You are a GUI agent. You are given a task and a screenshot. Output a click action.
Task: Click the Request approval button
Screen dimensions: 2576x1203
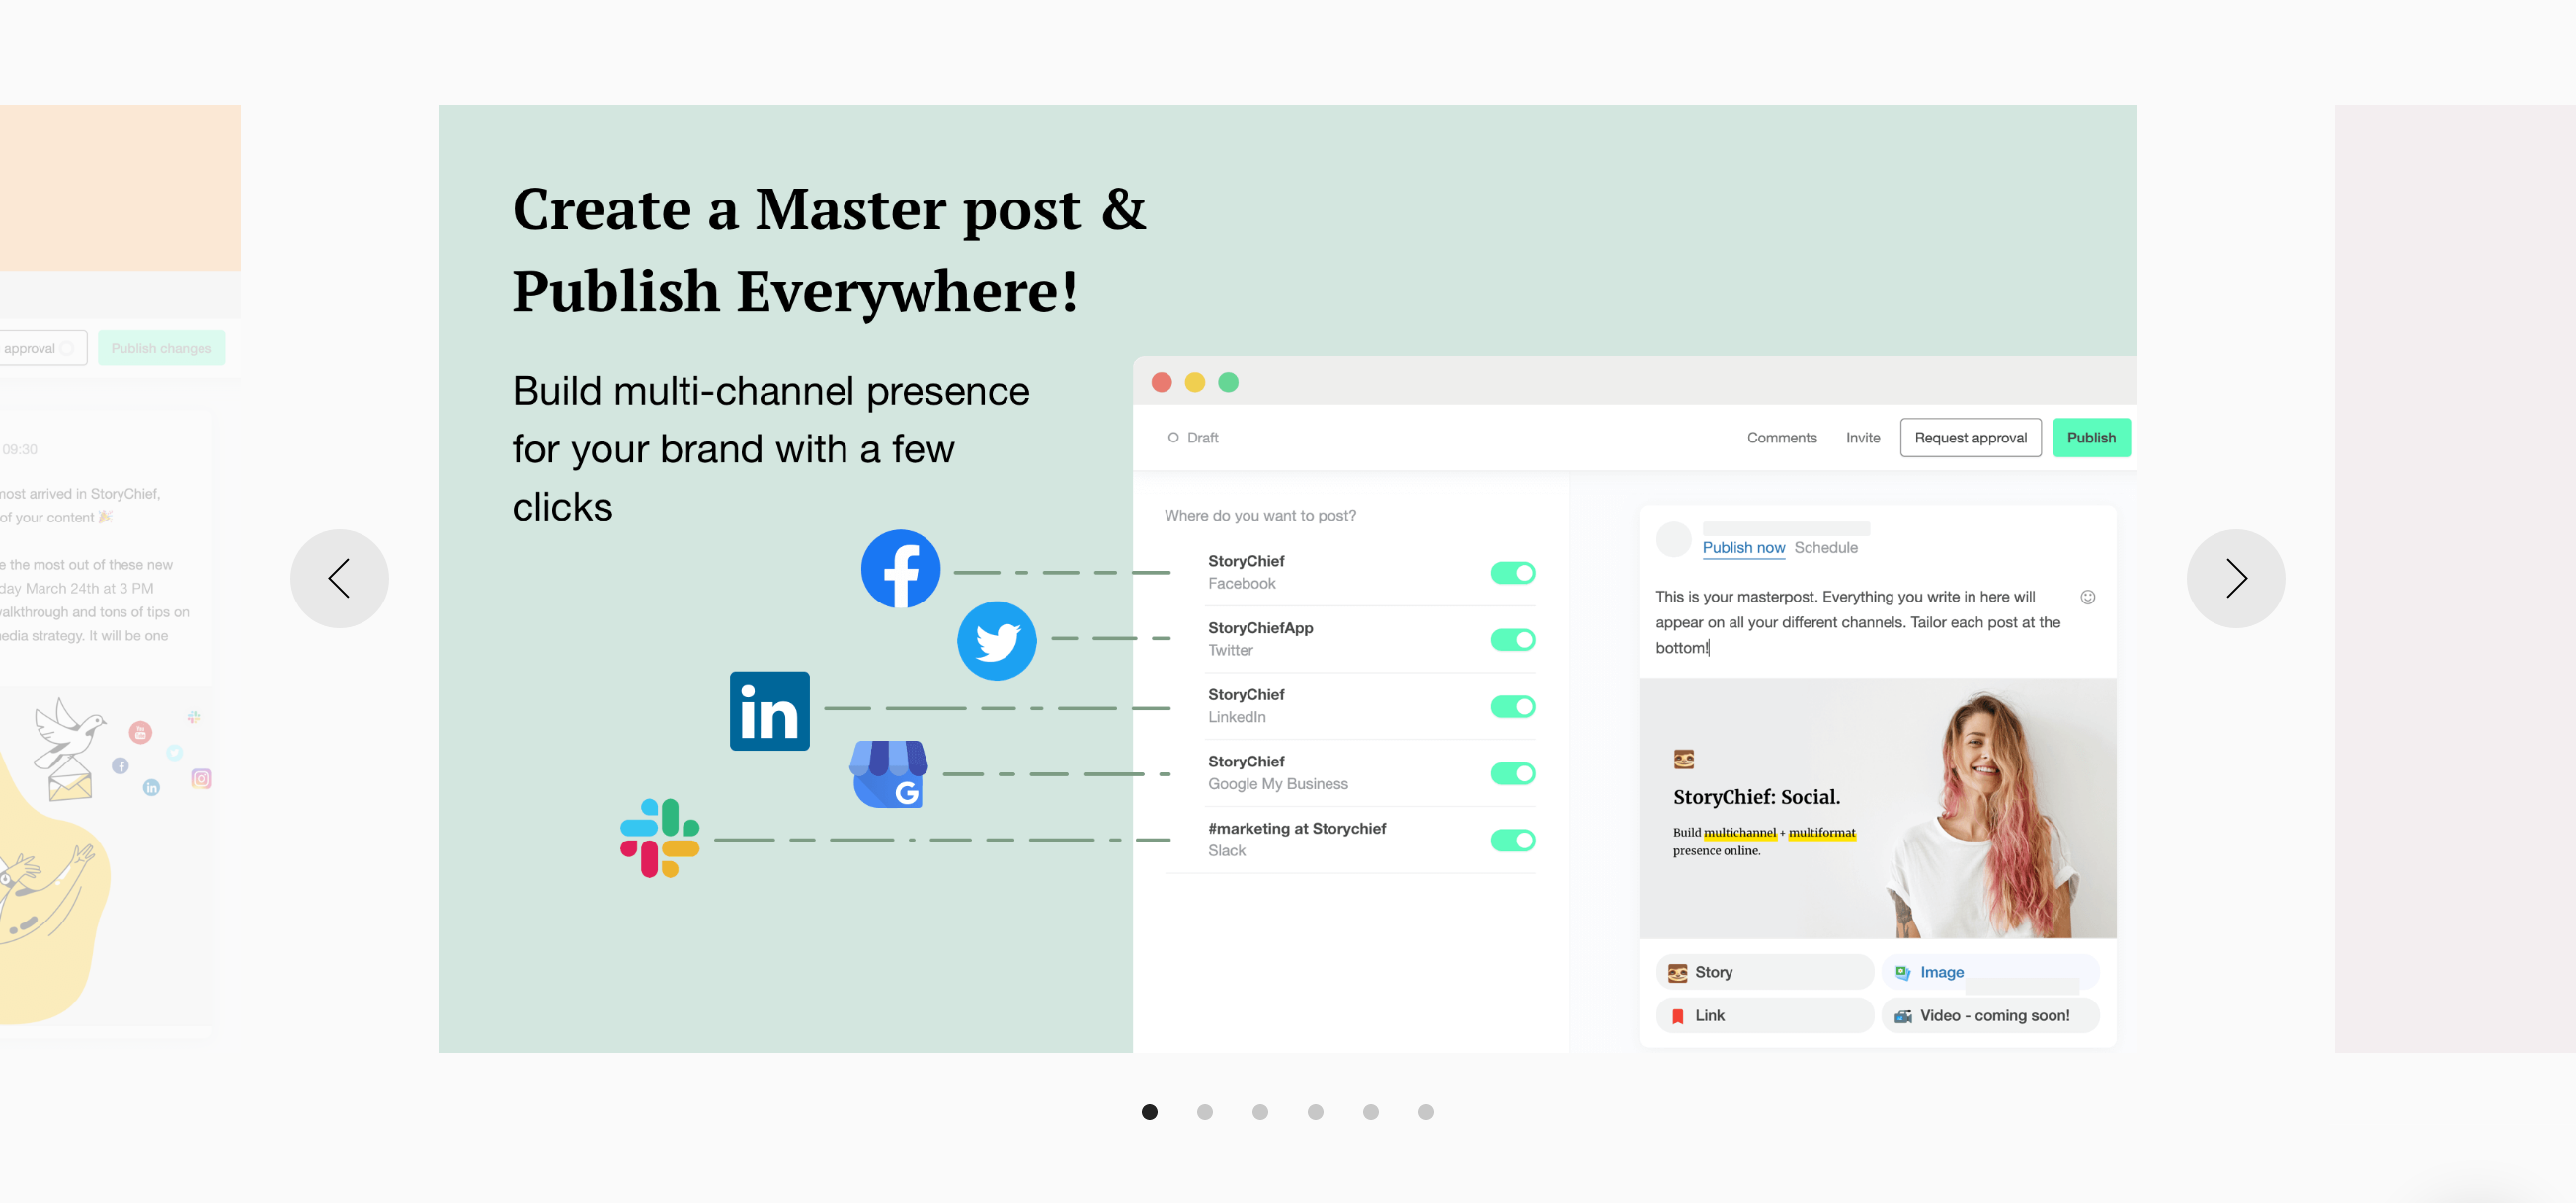pos(1970,438)
